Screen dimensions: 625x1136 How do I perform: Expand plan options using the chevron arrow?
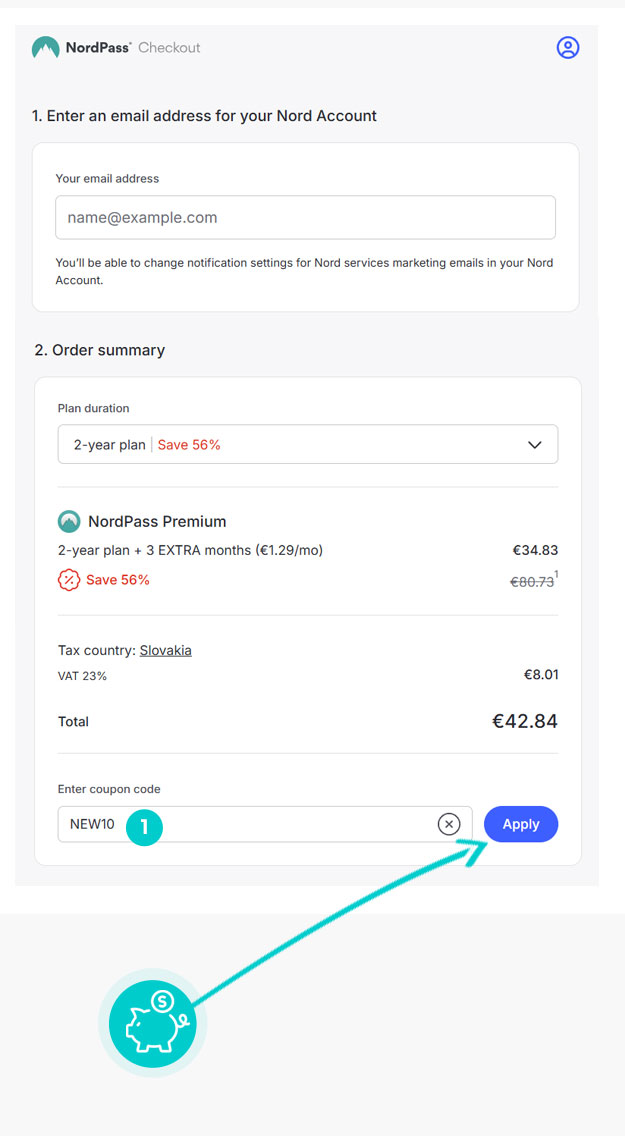point(535,445)
